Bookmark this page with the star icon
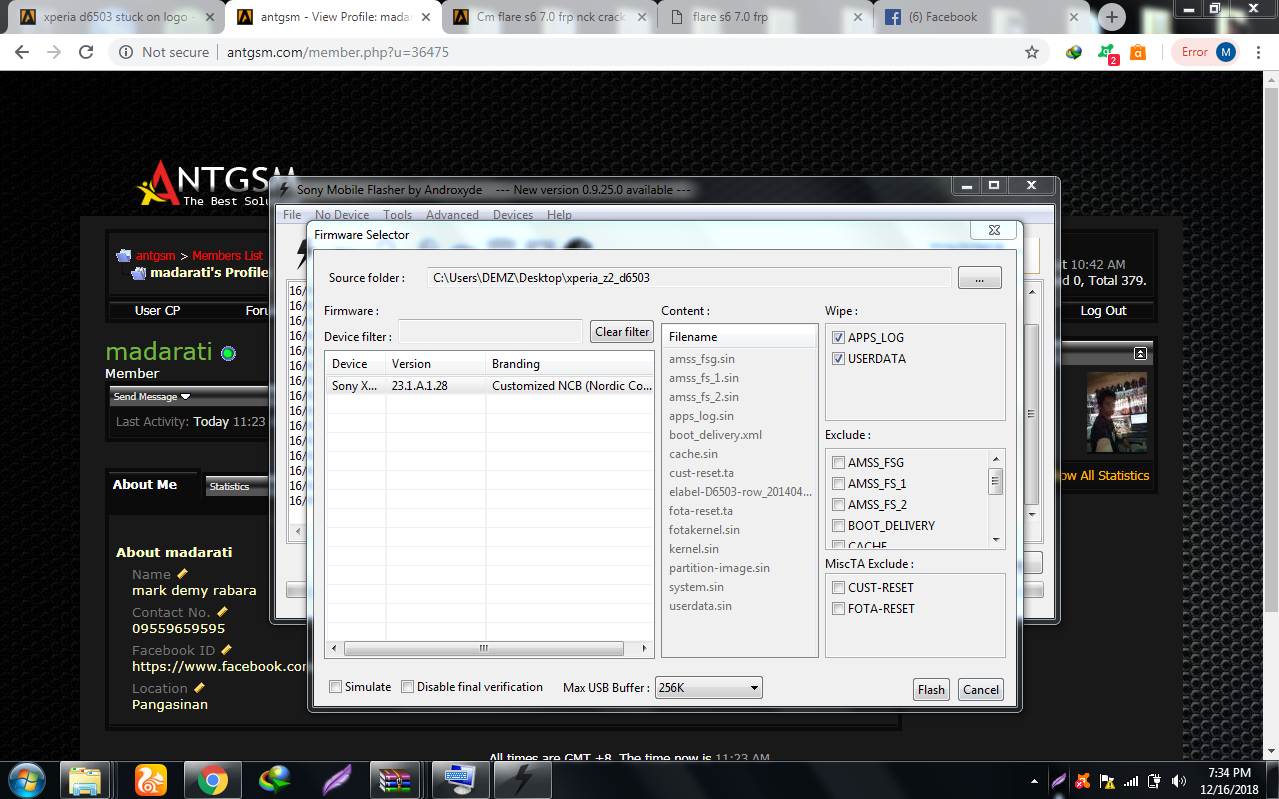Viewport: 1279px width, 799px height. [1031, 52]
